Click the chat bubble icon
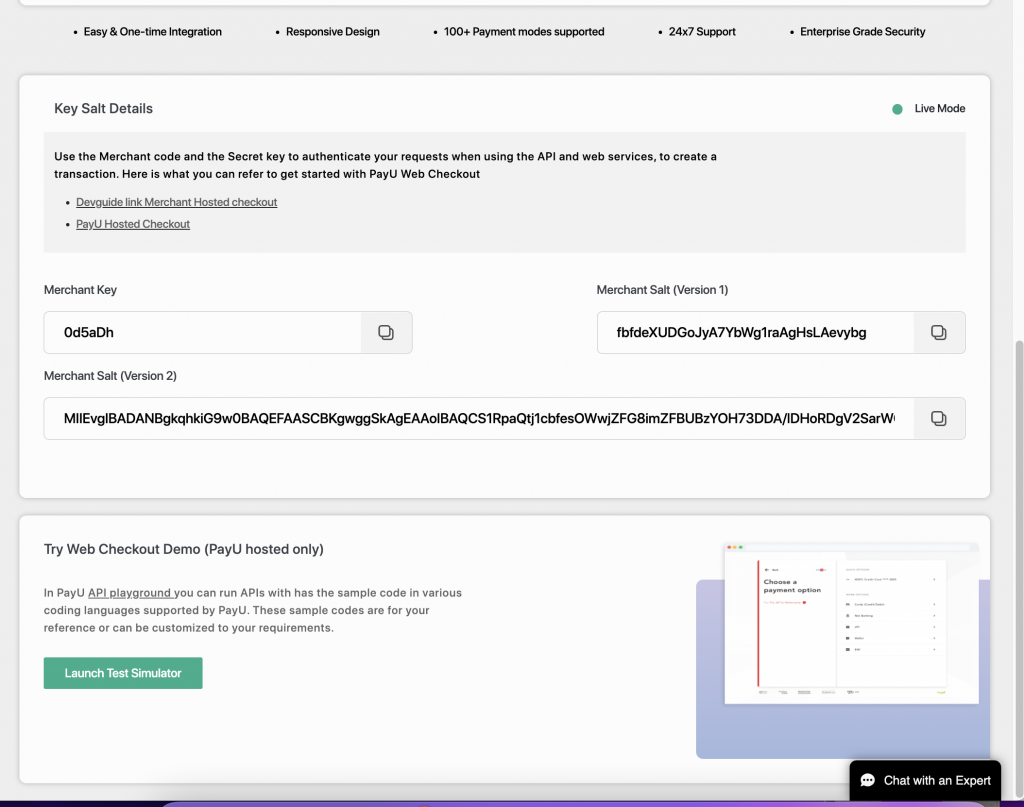The image size is (1024, 807). [867, 780]
